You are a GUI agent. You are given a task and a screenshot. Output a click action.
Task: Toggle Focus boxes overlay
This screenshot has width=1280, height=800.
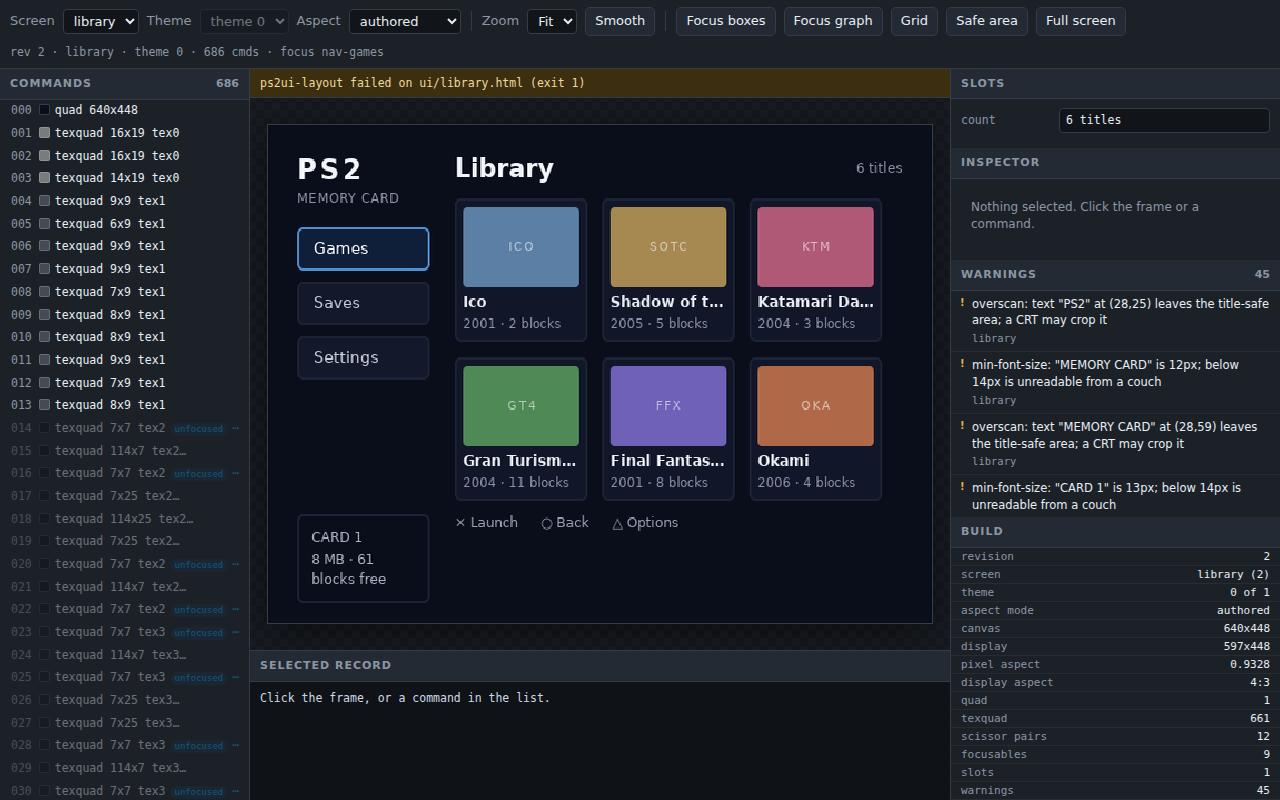coord(726,21)
